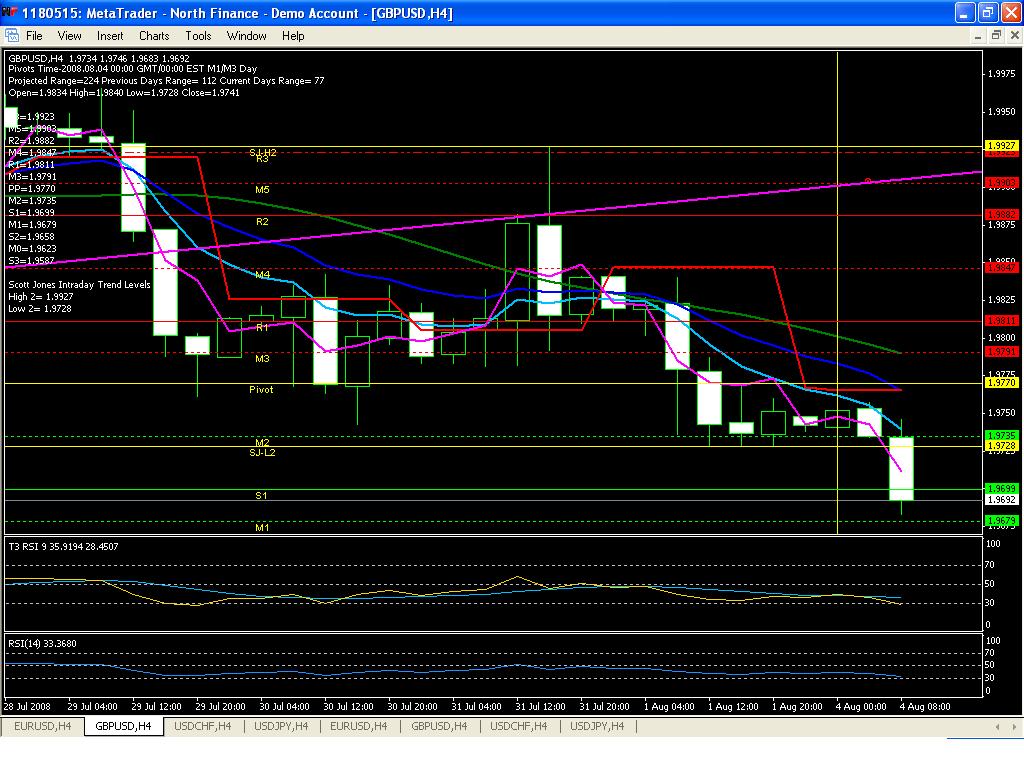Click the chart document icon beside File
Image resolution: width=1024 pixels, height=768 pixels.
(x=12, y=35)
